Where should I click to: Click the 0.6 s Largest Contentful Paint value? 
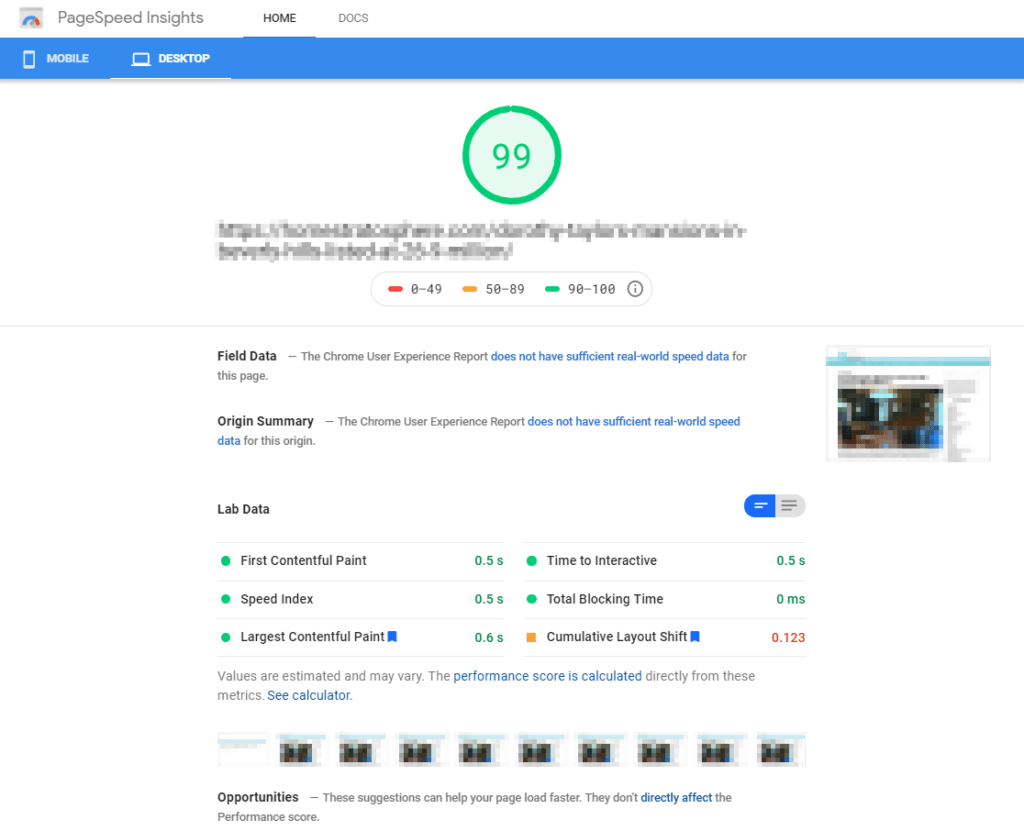click(x=489, y=638)
